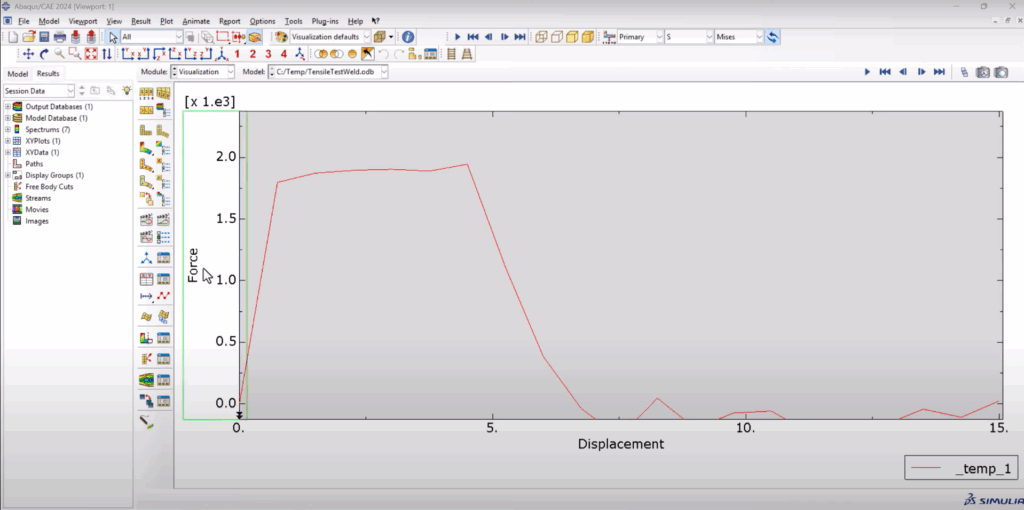Image resolution: width=1024 pixels, height=510 pixels.
Task: Click the Auto-fit view icon
Action: pyautogui.click(x=91, y=54)
